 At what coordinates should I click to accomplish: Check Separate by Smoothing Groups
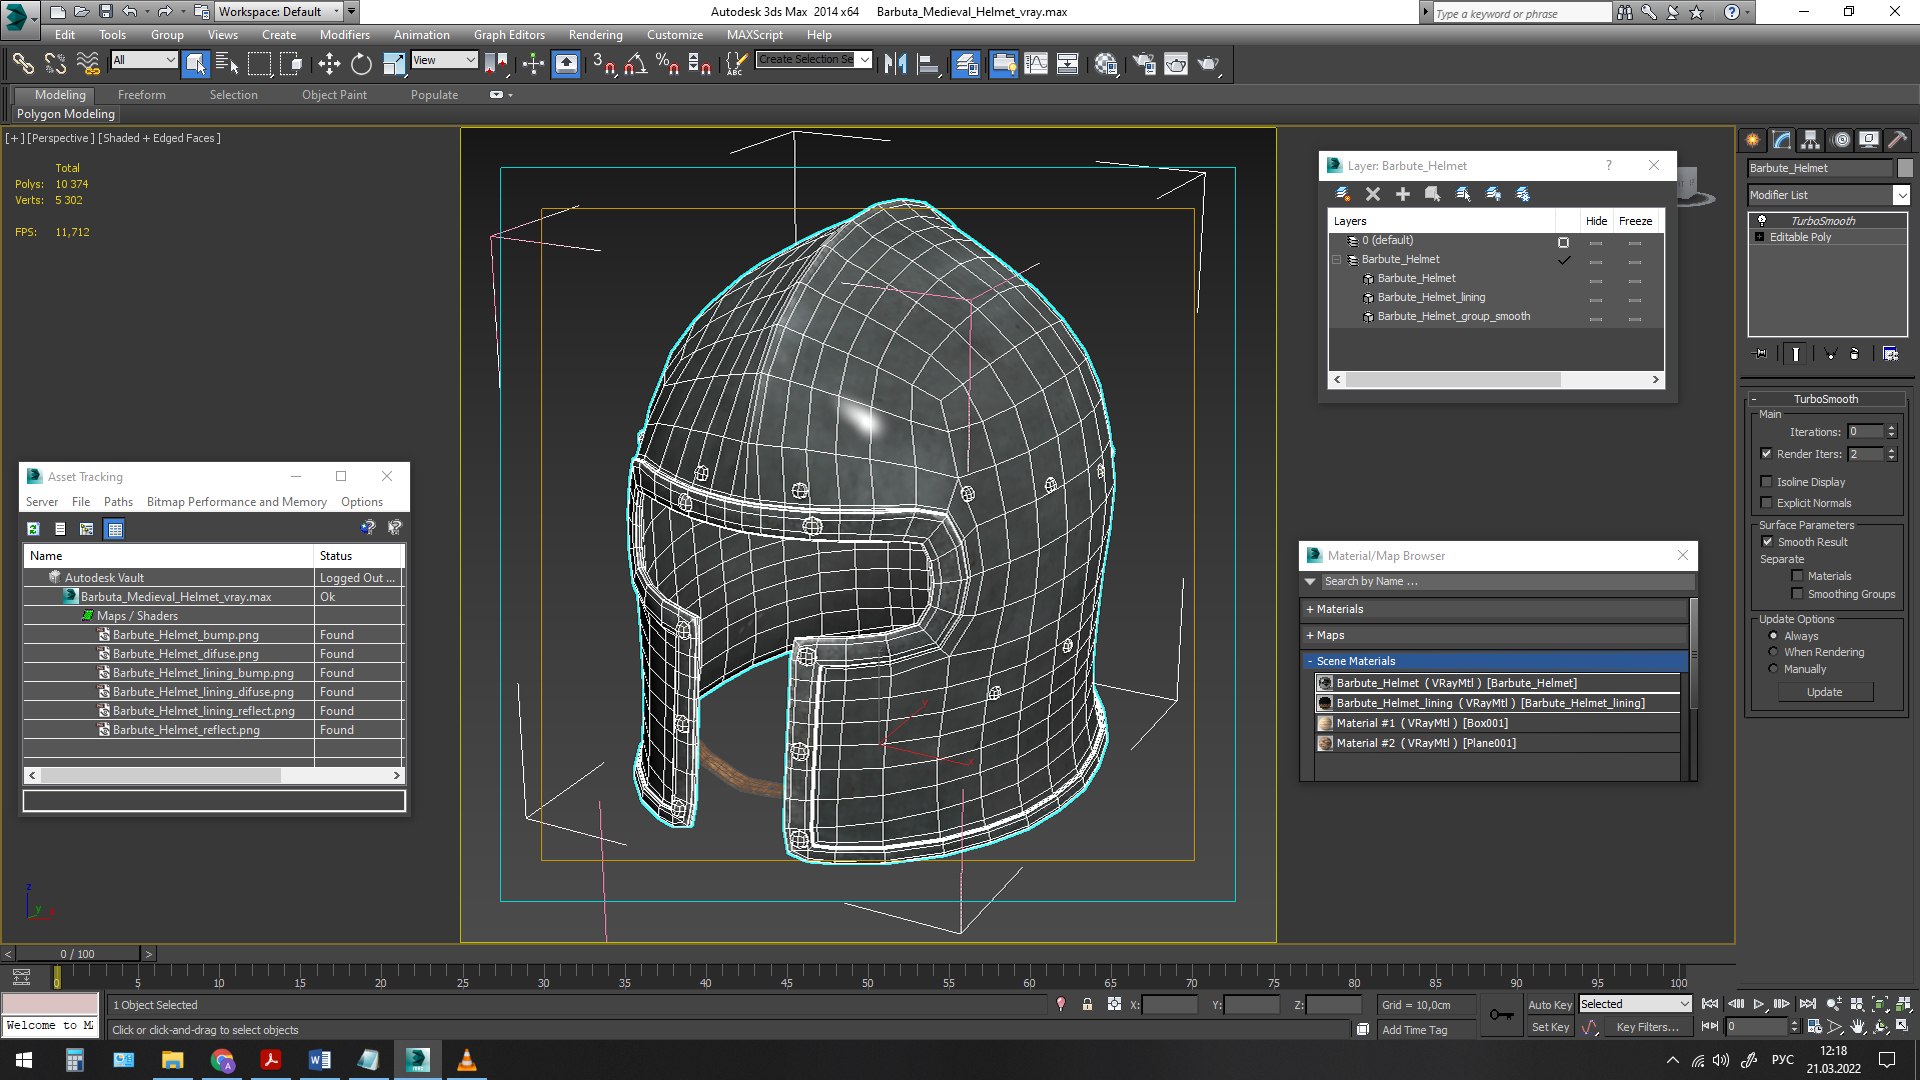tap(1797, 594)
